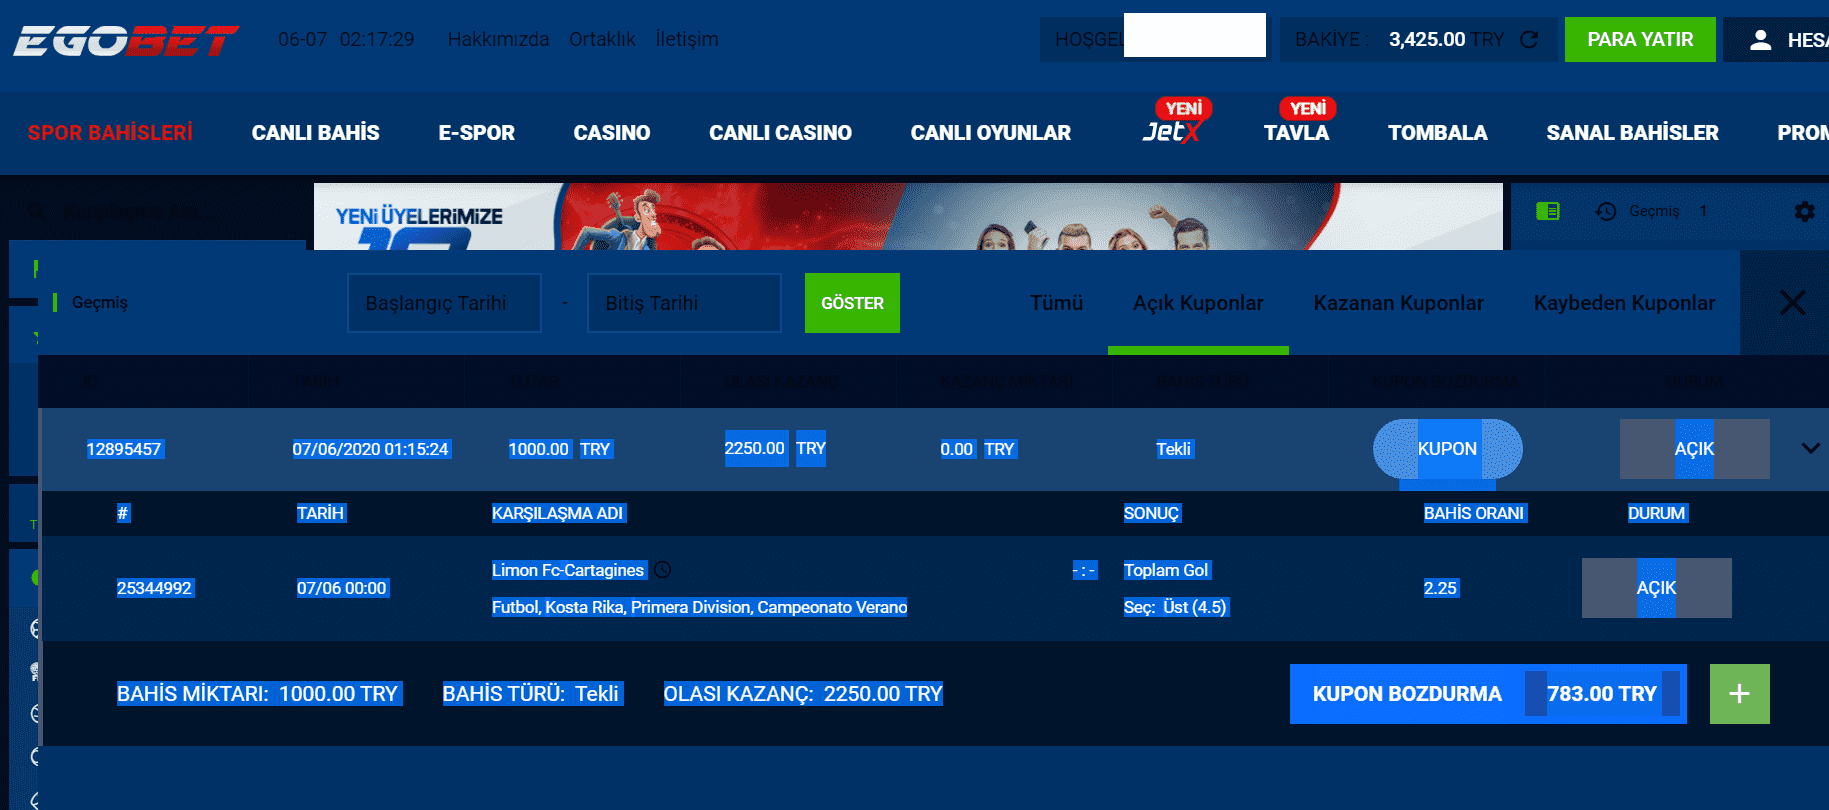Viewport: 1829px width, 810px height.
Task: Click coupon ID 12895457
Action: (124, 449)
